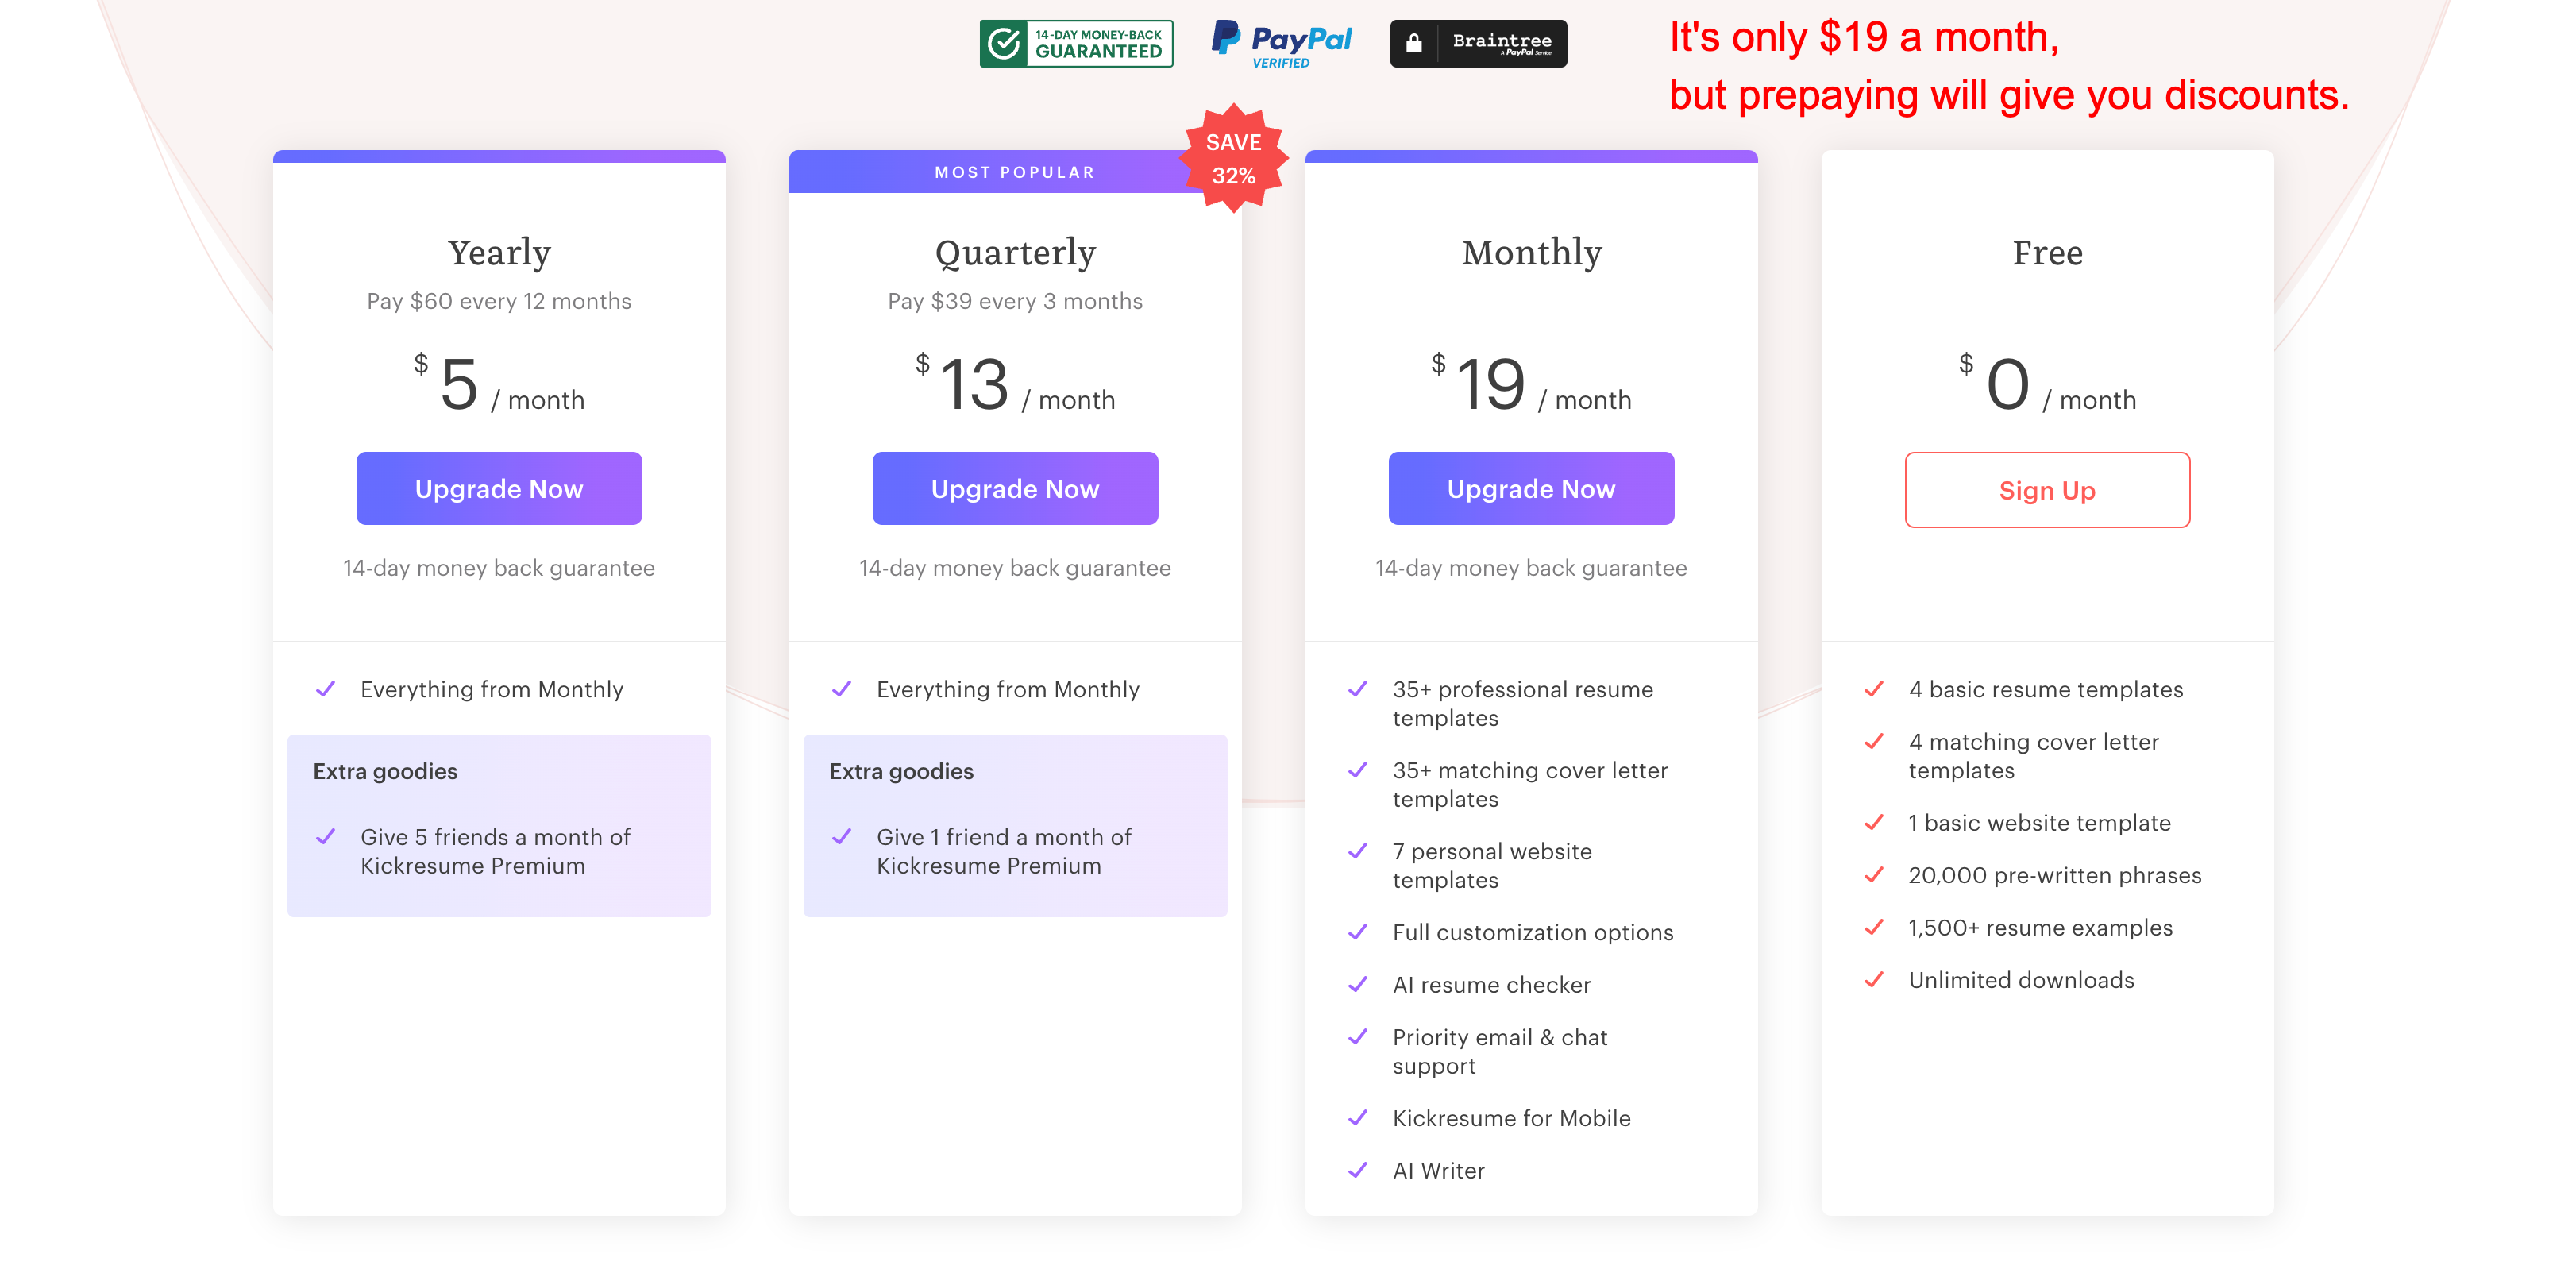The image size is (2576, 1277).
Task: Click checkmark beside Give 5 friends a month
Action: point(326,836)
